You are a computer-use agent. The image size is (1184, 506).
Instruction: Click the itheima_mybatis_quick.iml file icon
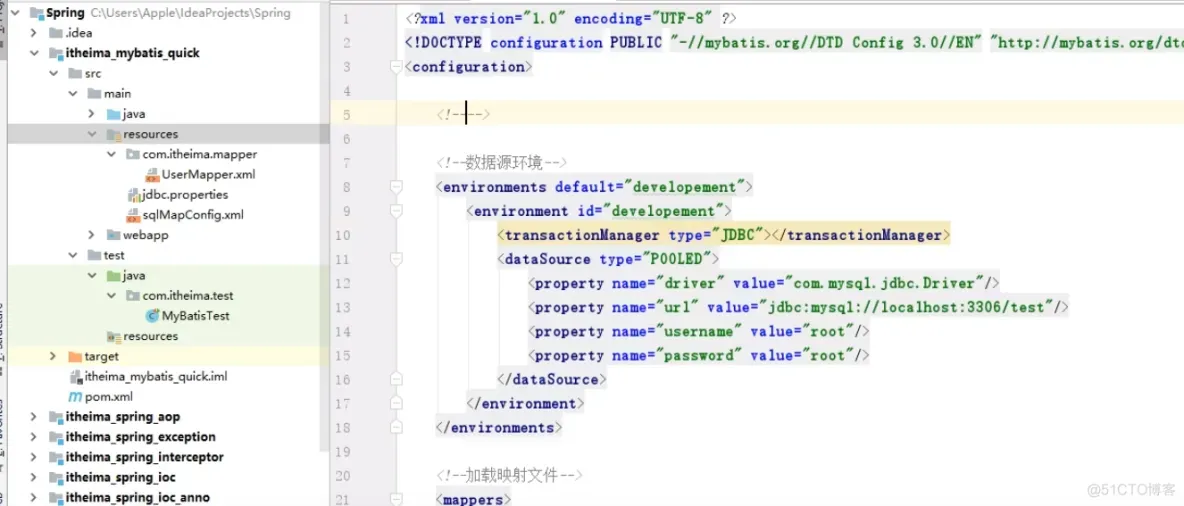[x=76, y=376]
